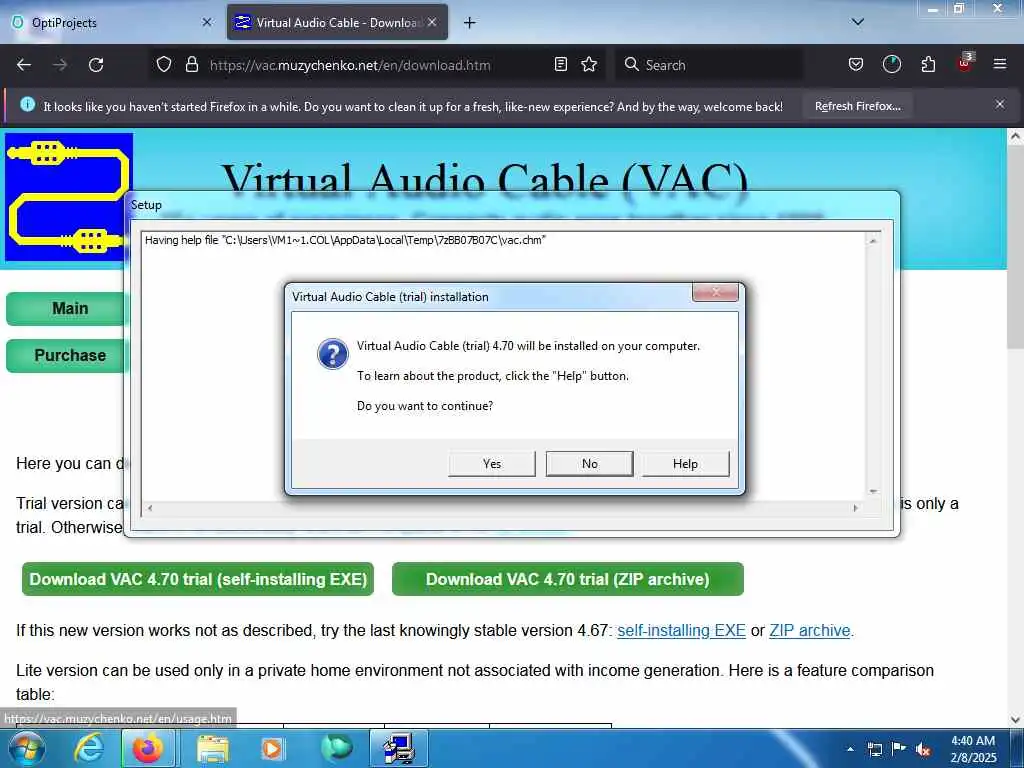Screen dimensions: 1024x768
Task: Click Setup log vertical scroll down arrow
Action: tap(872, 491)
